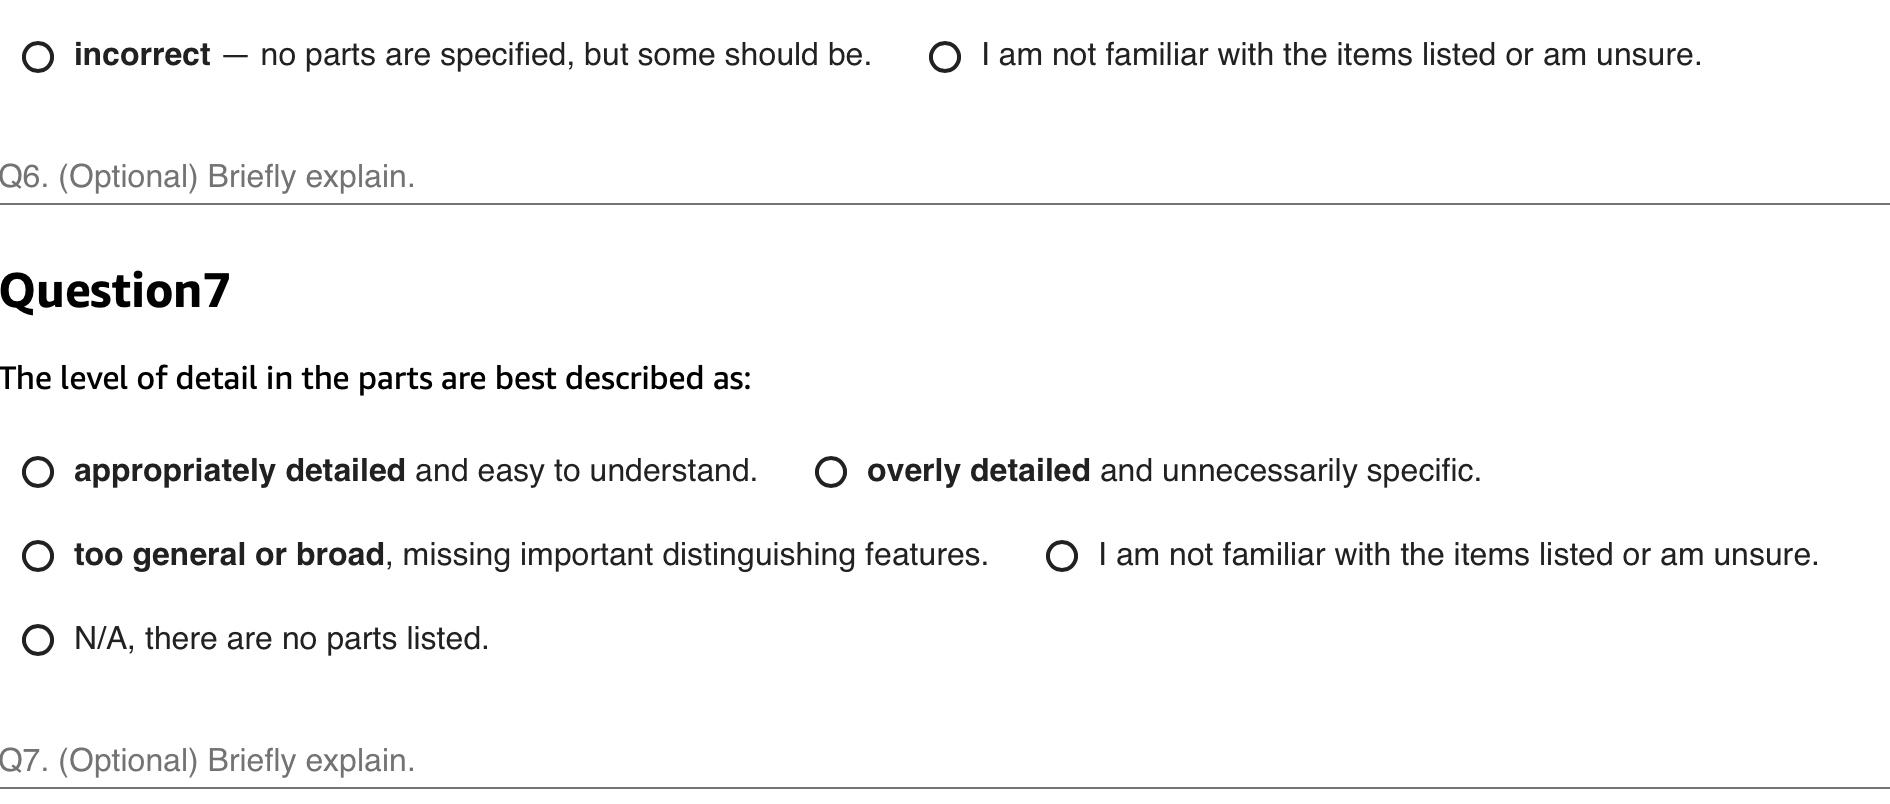
Task: Pick the 'N/A, there are no parts listed' radio
Action: [x=38, y=640]
